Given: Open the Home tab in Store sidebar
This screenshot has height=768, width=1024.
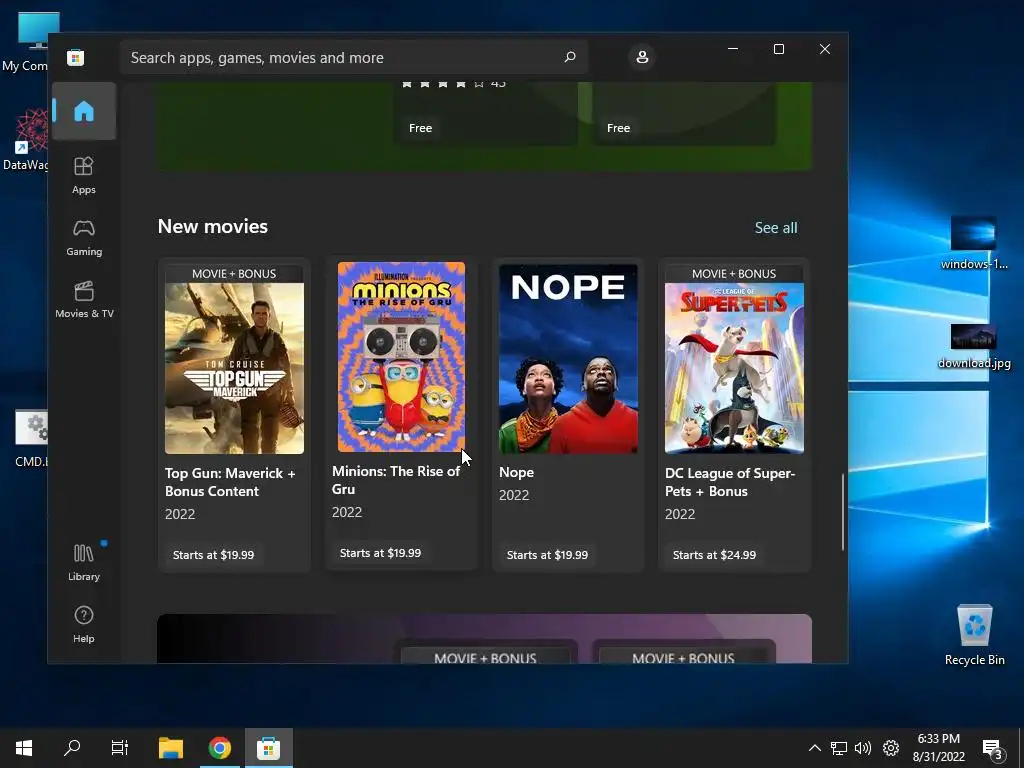Looking at the screenshot, I should pos(84,111).
